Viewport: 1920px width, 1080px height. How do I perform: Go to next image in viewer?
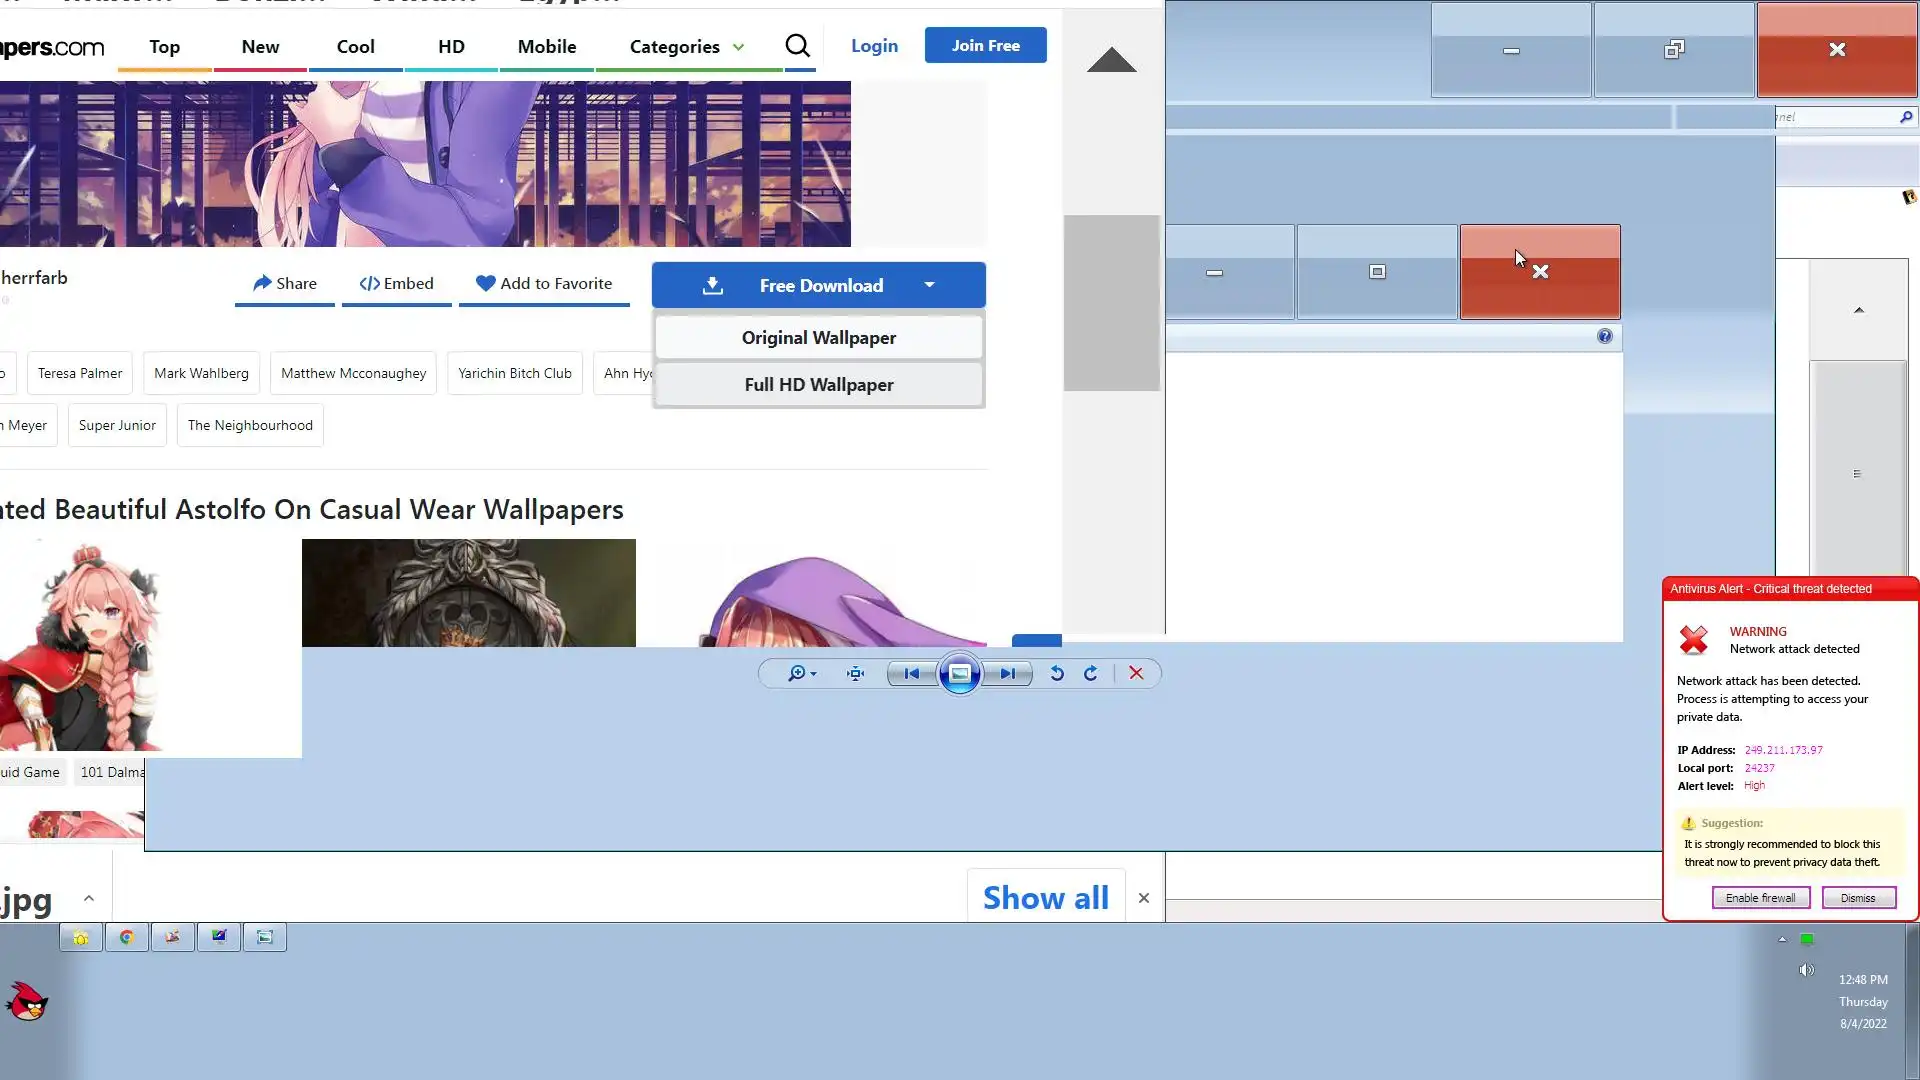[x=1007, y=674]
